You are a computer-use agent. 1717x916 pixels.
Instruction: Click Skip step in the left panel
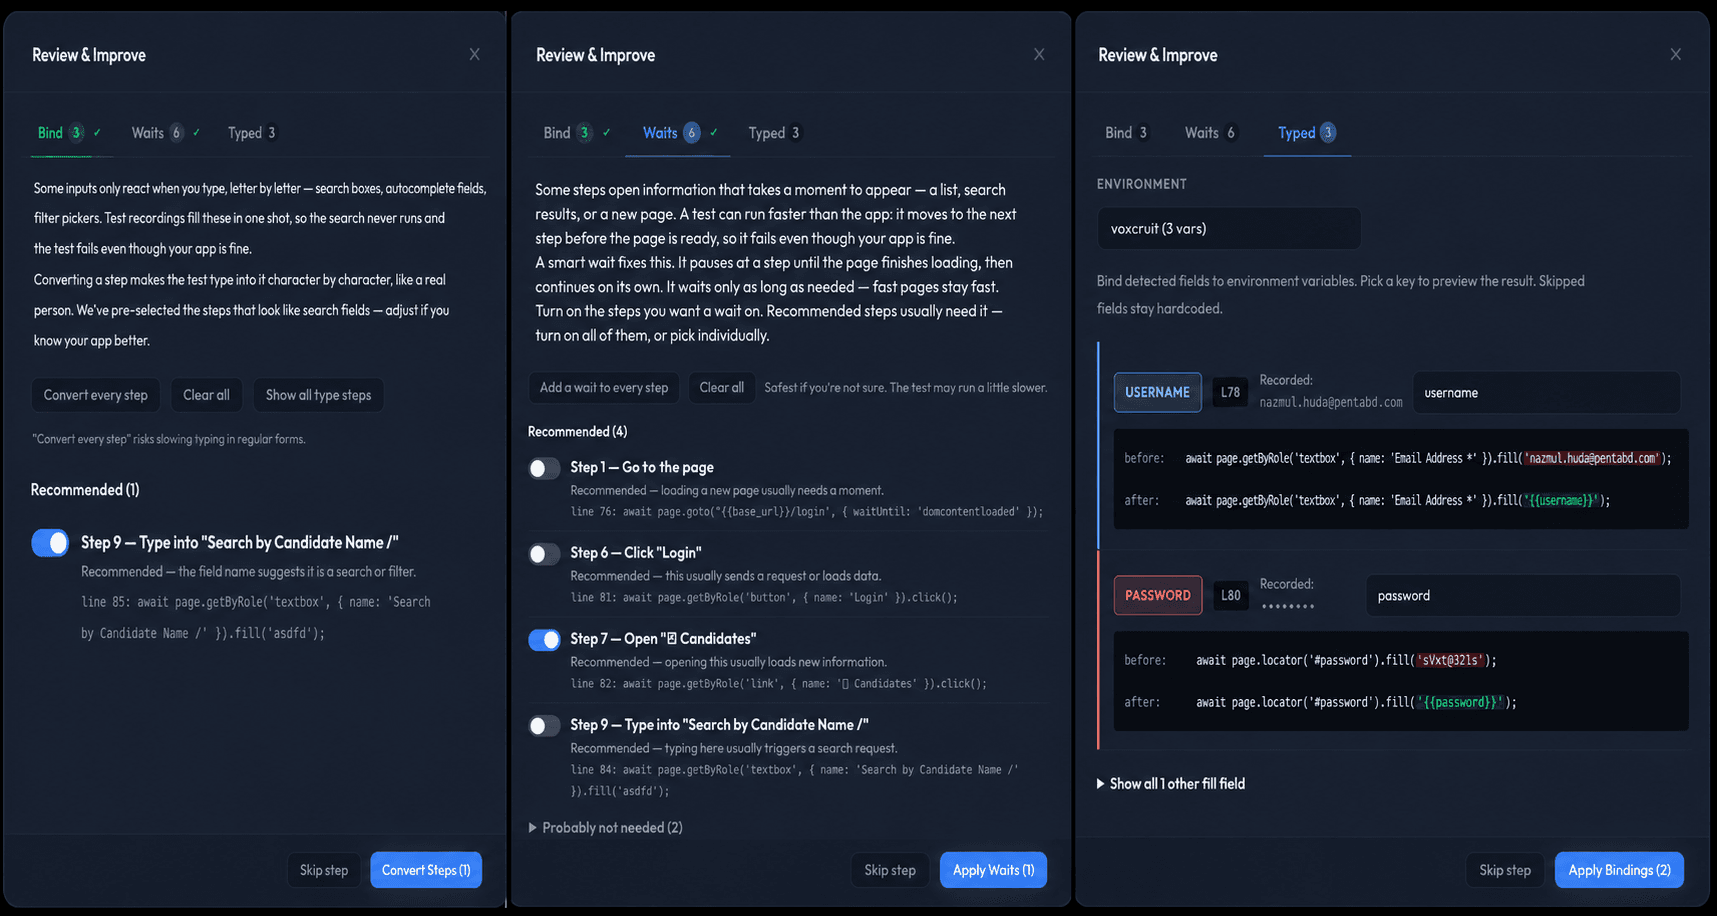click(324, 870)
